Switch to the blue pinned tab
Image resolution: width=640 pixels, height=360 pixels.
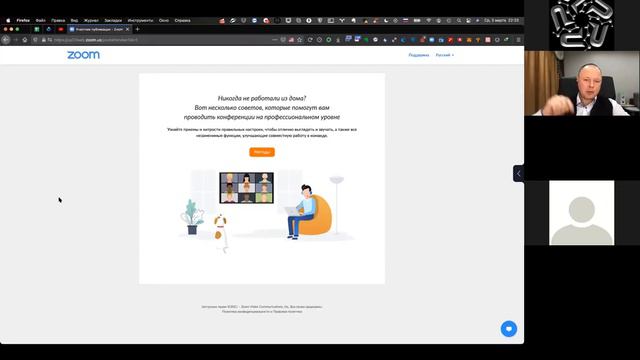[49, 29]
